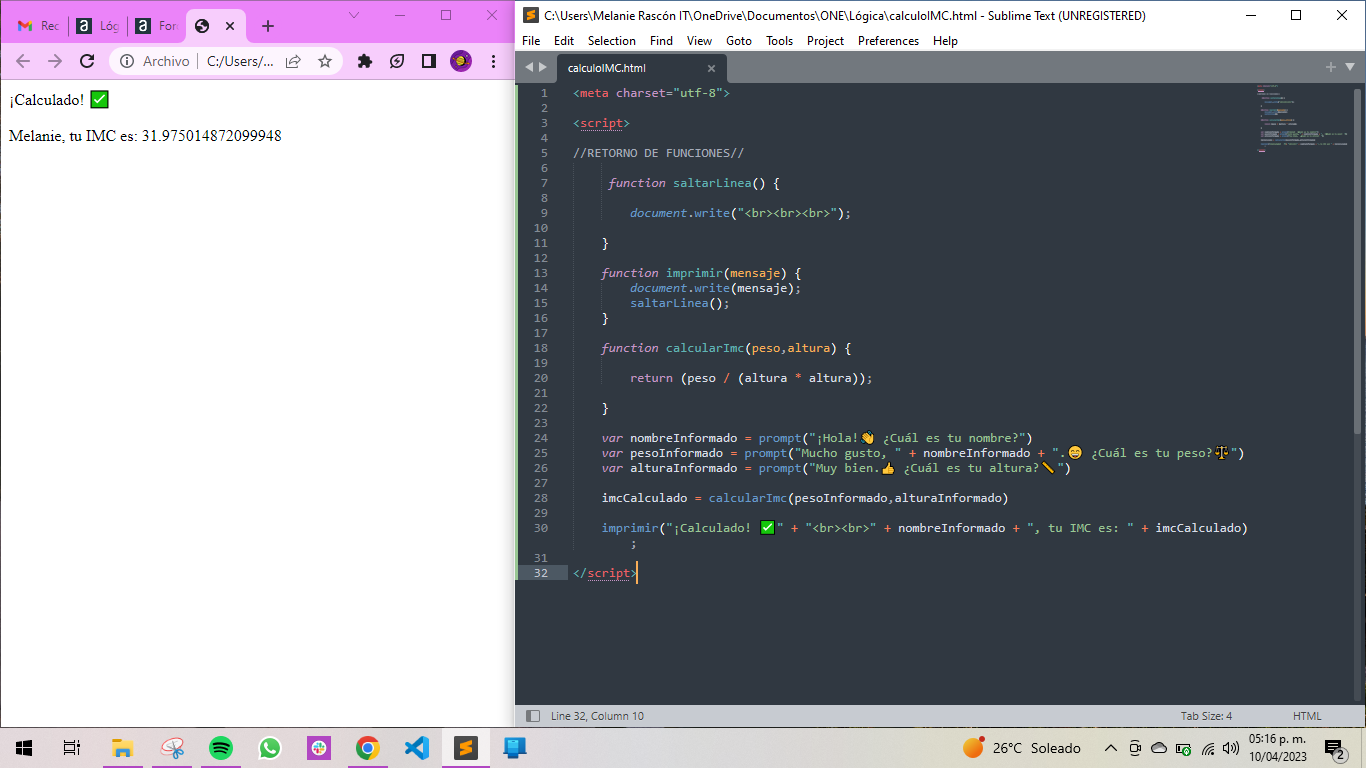Open Chrome three-dot menu
1366x768 pixels.
click(x=493, y=61)
